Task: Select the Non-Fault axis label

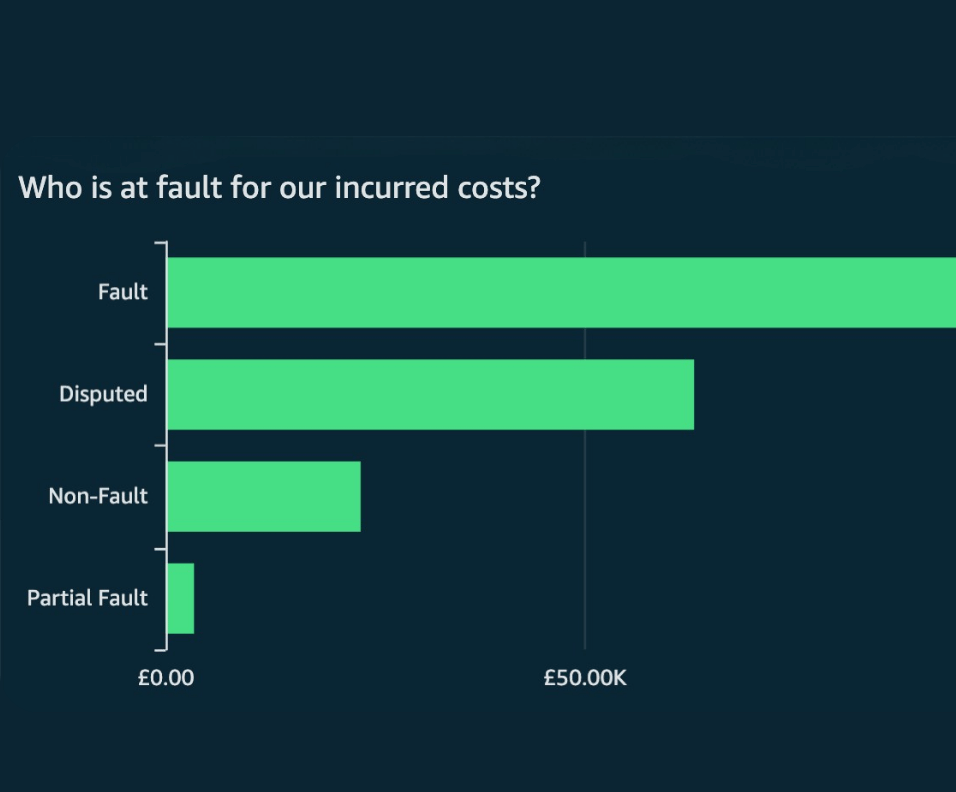Action: click(98, 496)
